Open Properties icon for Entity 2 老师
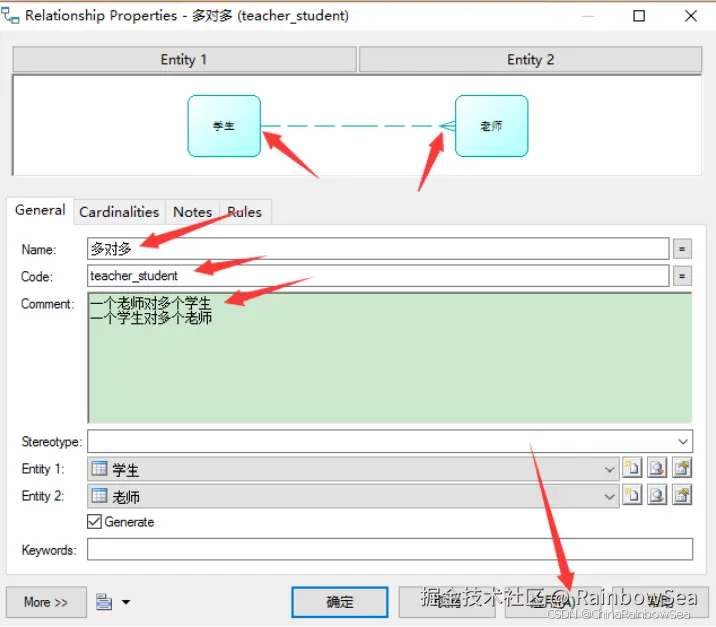The image size is (716, 627). point(682,495)
